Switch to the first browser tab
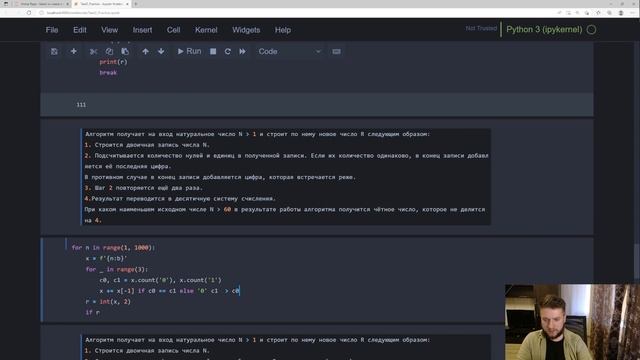 (x=41, y=4)
